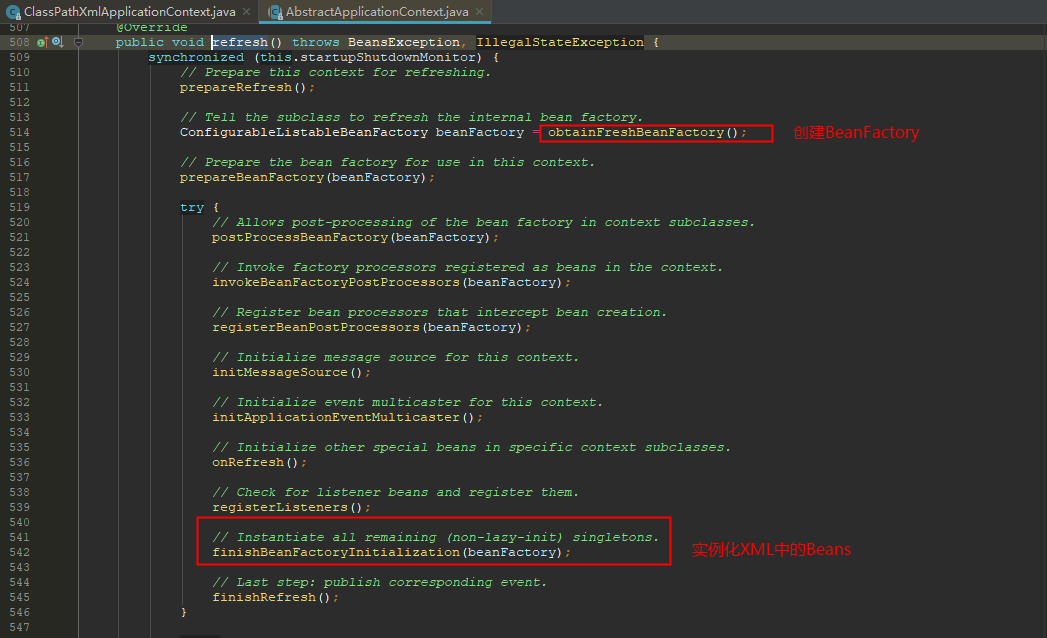Click comment 'Check for listener beans'

[x=395, y=492]
